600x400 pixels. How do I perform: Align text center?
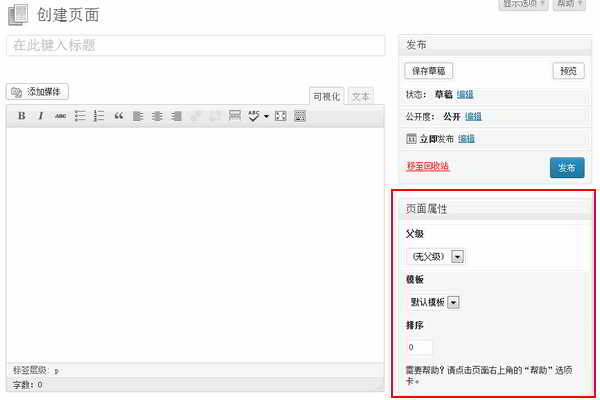pyautogui.click(x=157, y=116)
